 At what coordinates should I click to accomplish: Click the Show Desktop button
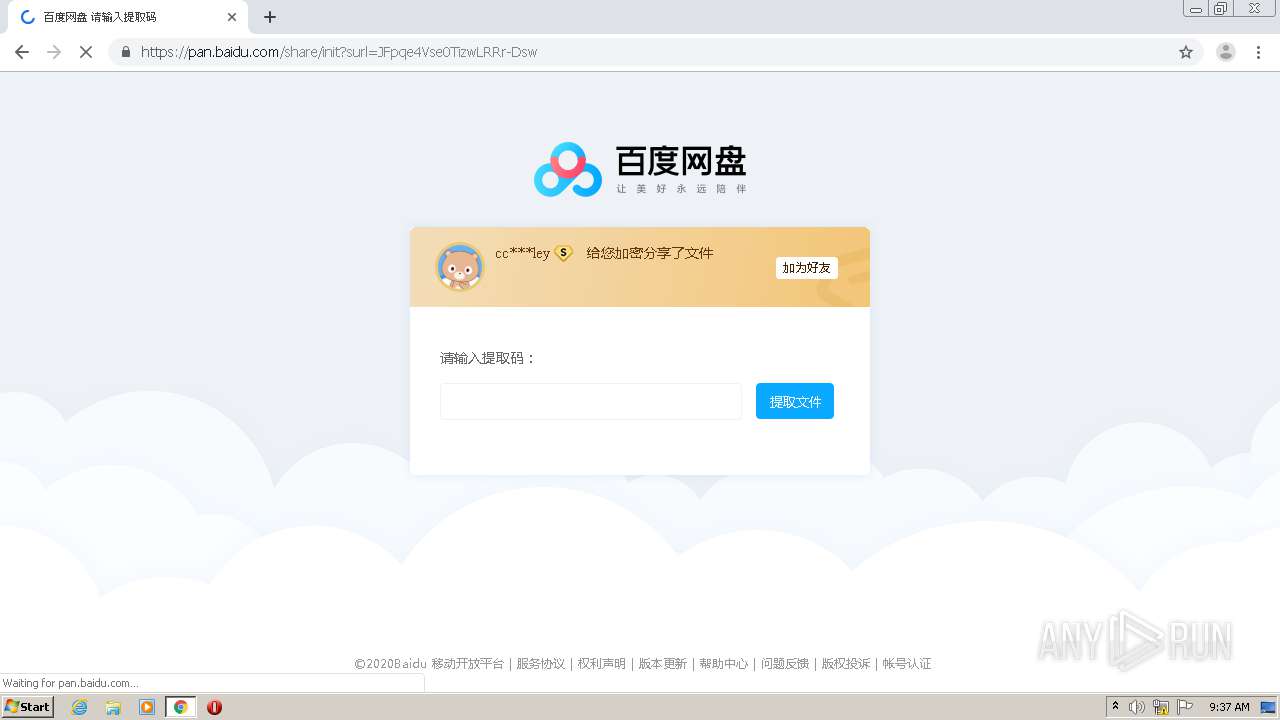[x=1269, y=707]
